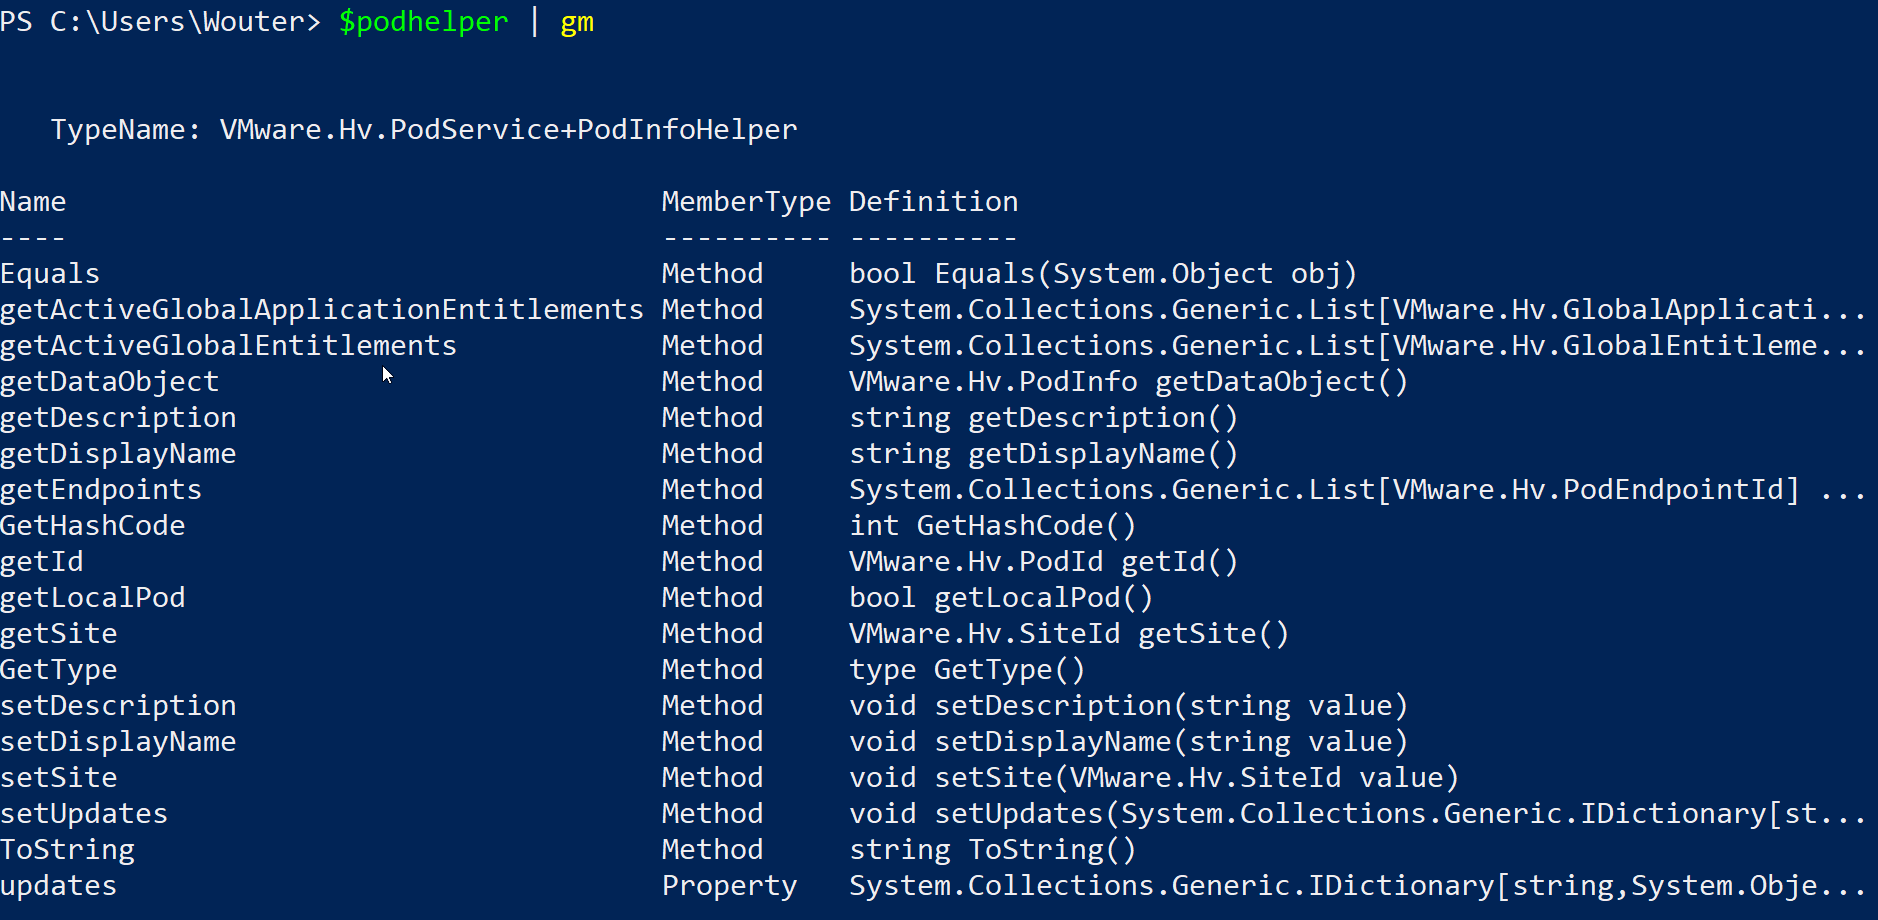Click Method in the ToString row
The width and height of the screenshot is (1878, 920).
coord(712,850)
